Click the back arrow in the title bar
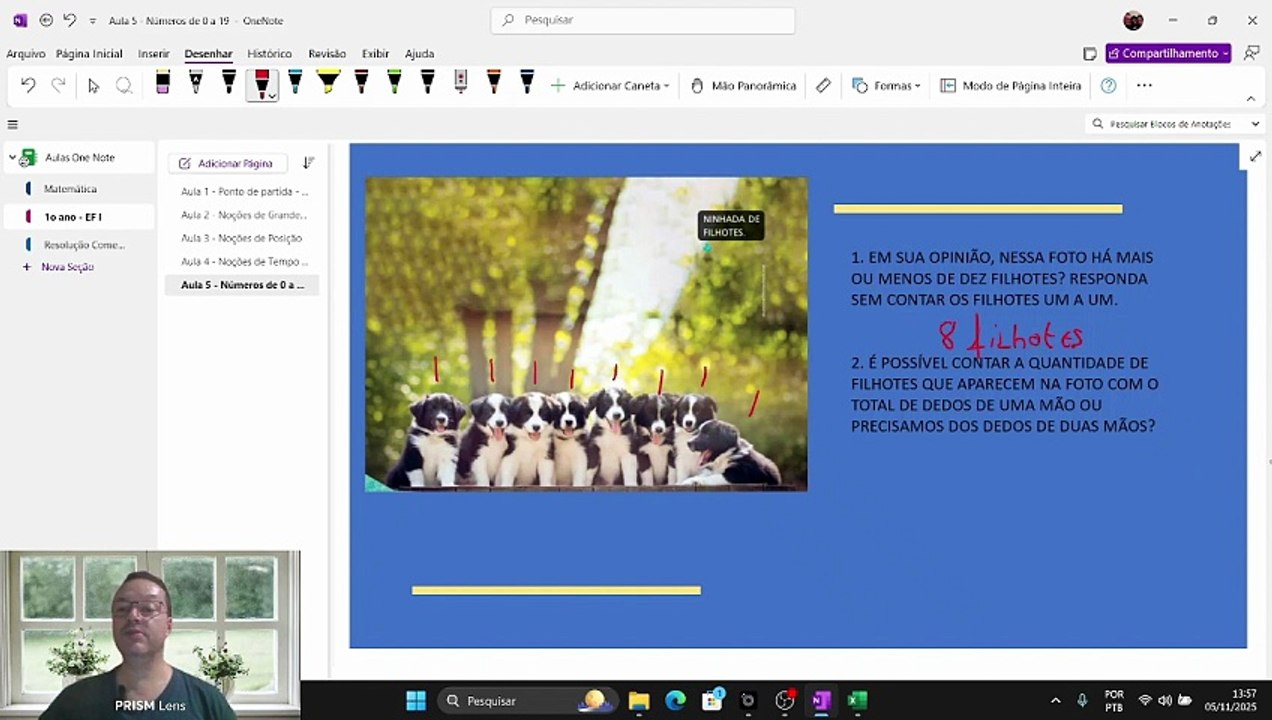The image size is (1272, 720). [x=46, y=20]
